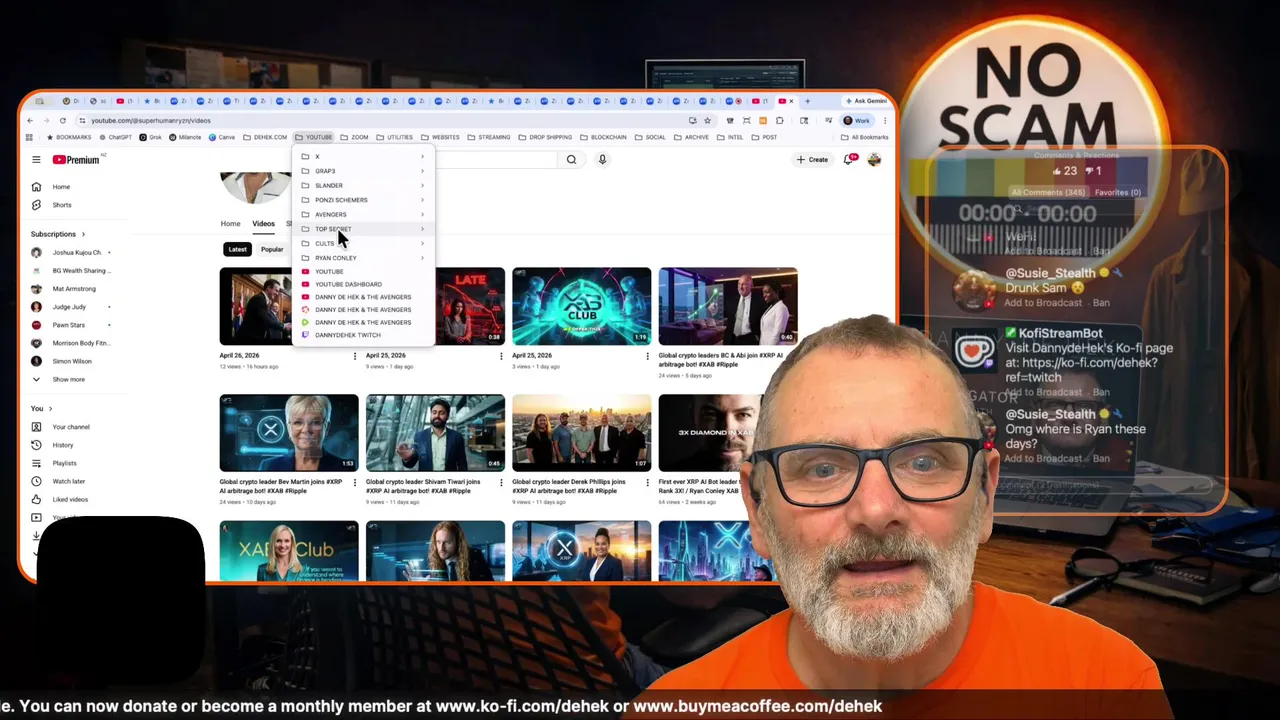Open options for April 26, 2026 video
The height and width of the screenshot is (720, 1280).
(354, 356)
